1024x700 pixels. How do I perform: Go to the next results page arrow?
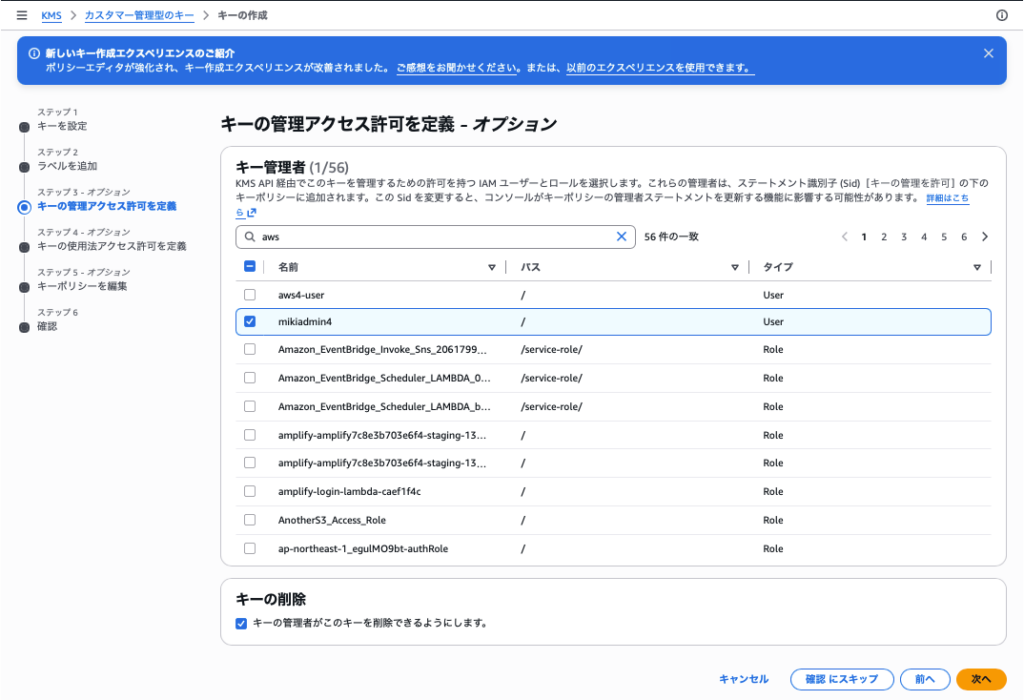click(x=985, y=236)
